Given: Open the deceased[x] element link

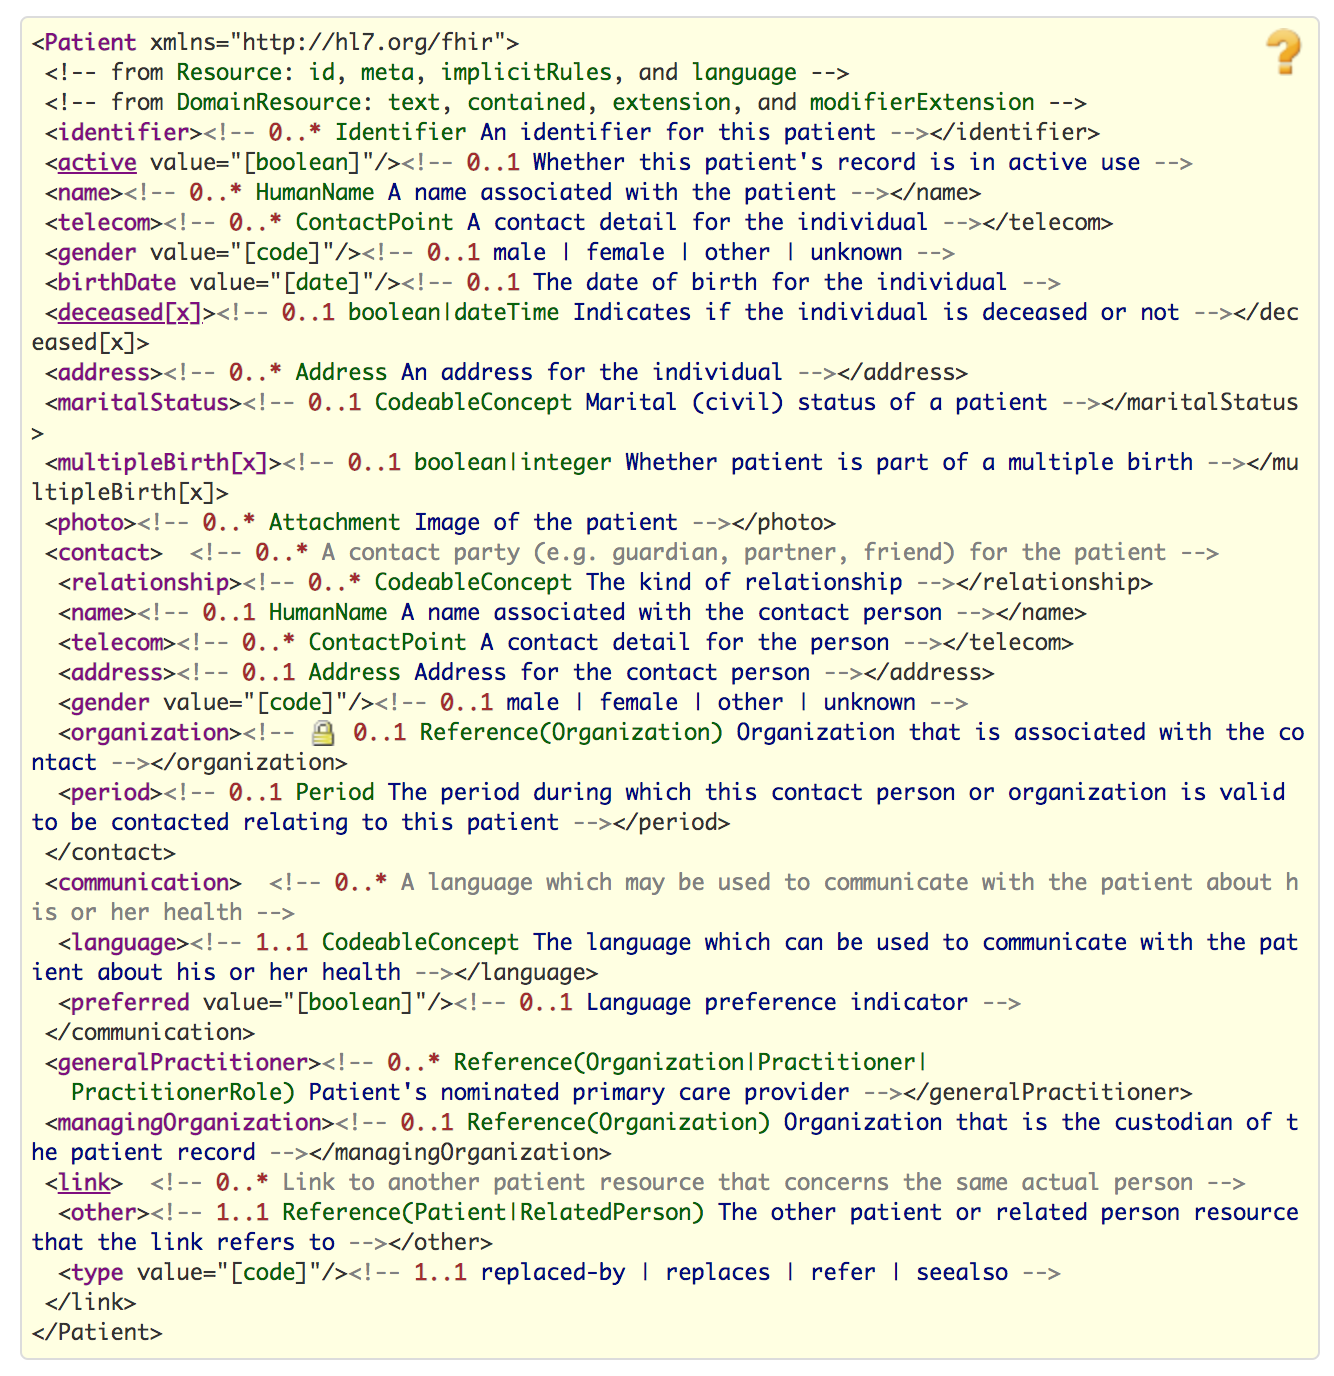Looking at the screenshot, I should (128, 312).
